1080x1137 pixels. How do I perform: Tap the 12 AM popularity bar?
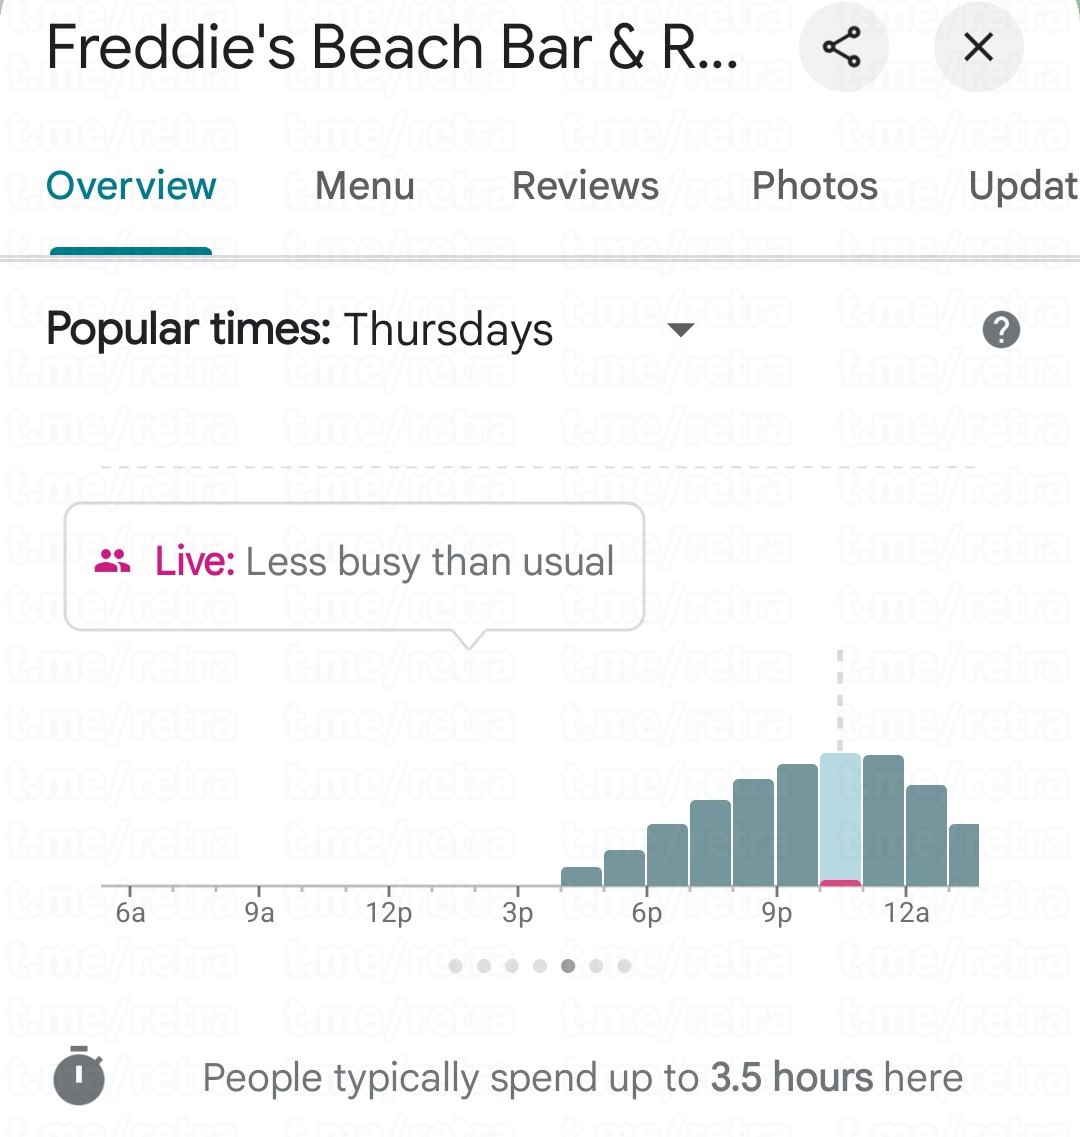(x=926, y=836)
